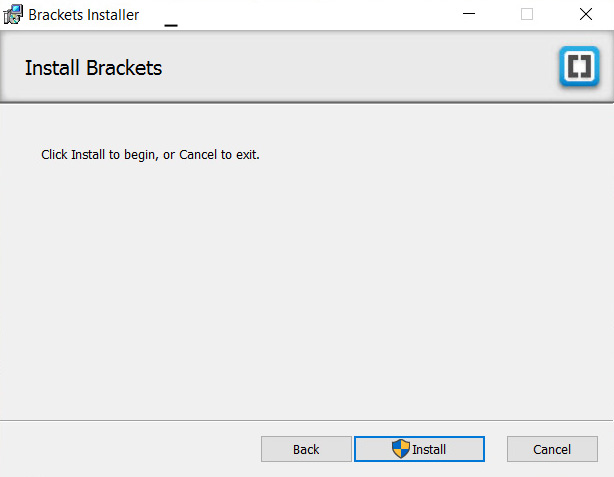Go back with the Back button
The width and height of the screenshot is (614, 477).
[306, 449]
